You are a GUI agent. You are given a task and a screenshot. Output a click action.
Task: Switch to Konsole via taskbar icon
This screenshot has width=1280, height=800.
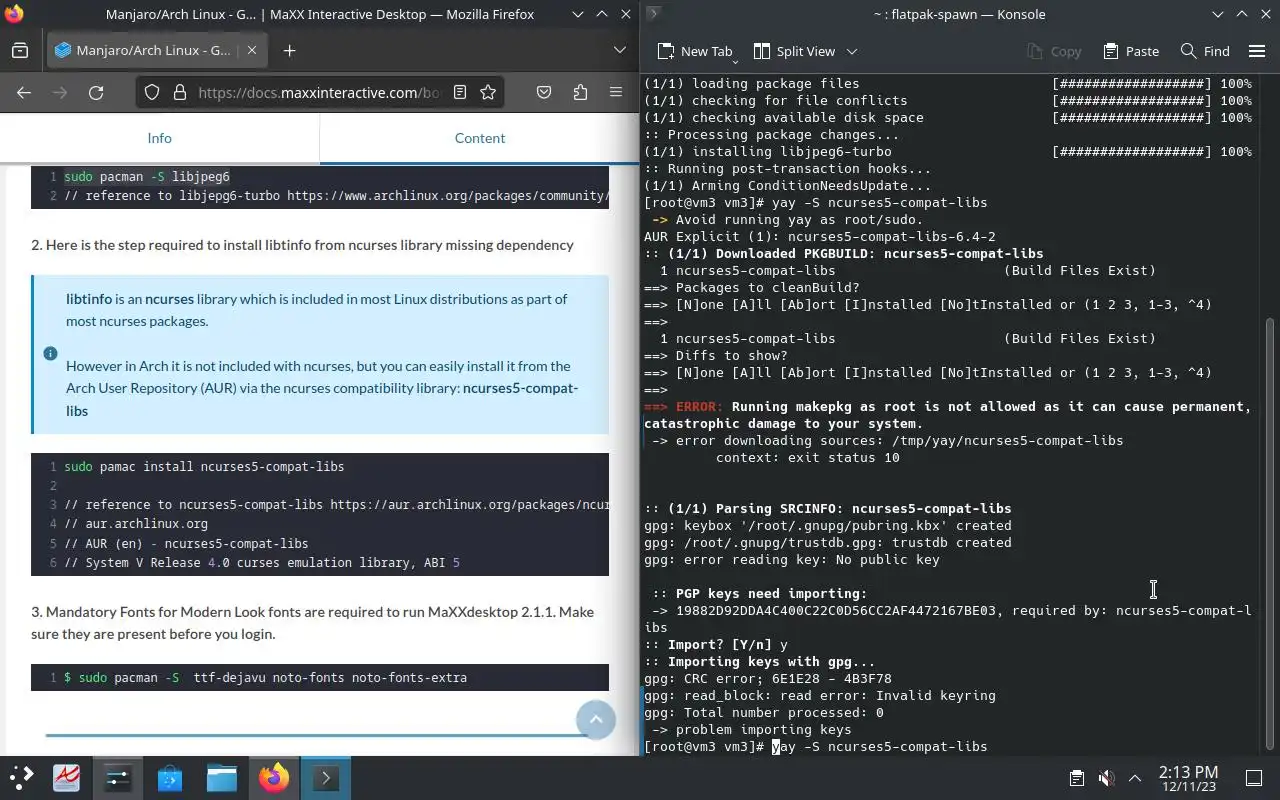(x=326, y=778)
